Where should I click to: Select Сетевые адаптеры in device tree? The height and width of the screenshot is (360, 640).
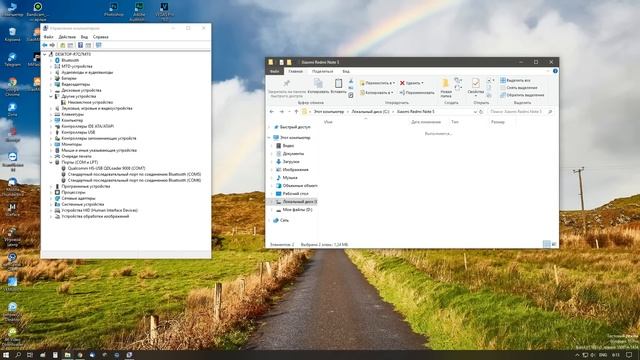click(78, 198)
